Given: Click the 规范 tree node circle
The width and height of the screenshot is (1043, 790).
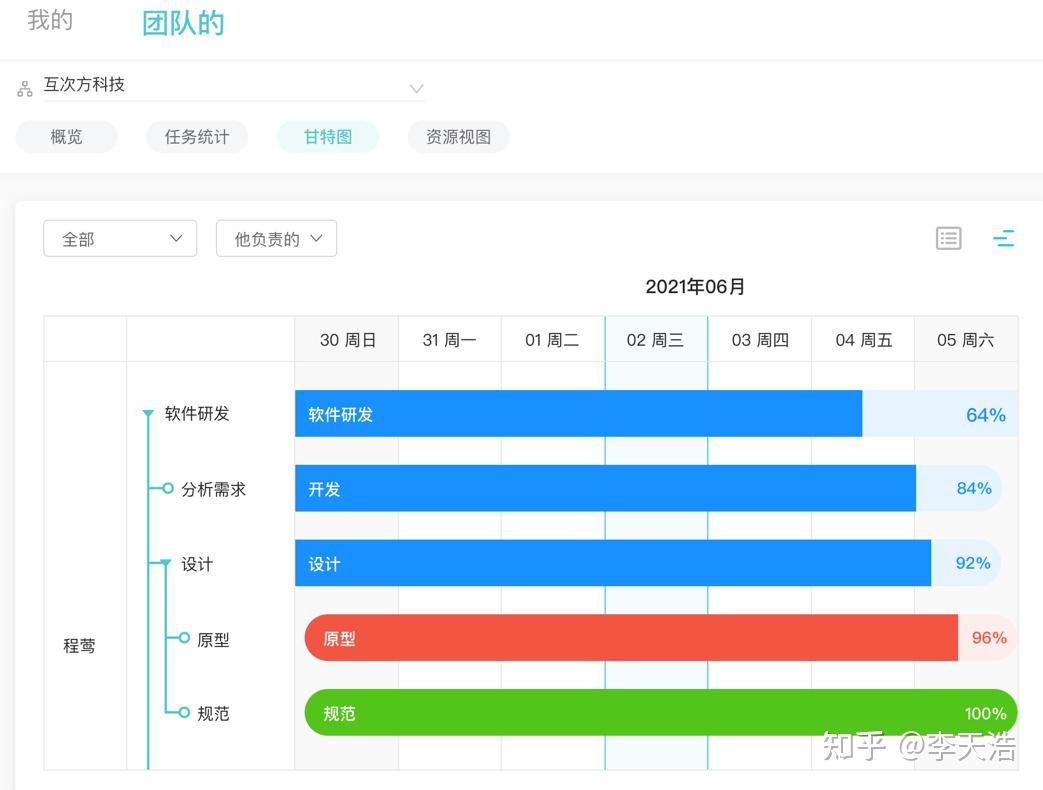Looking at the screenshot, I should point(184,712).
